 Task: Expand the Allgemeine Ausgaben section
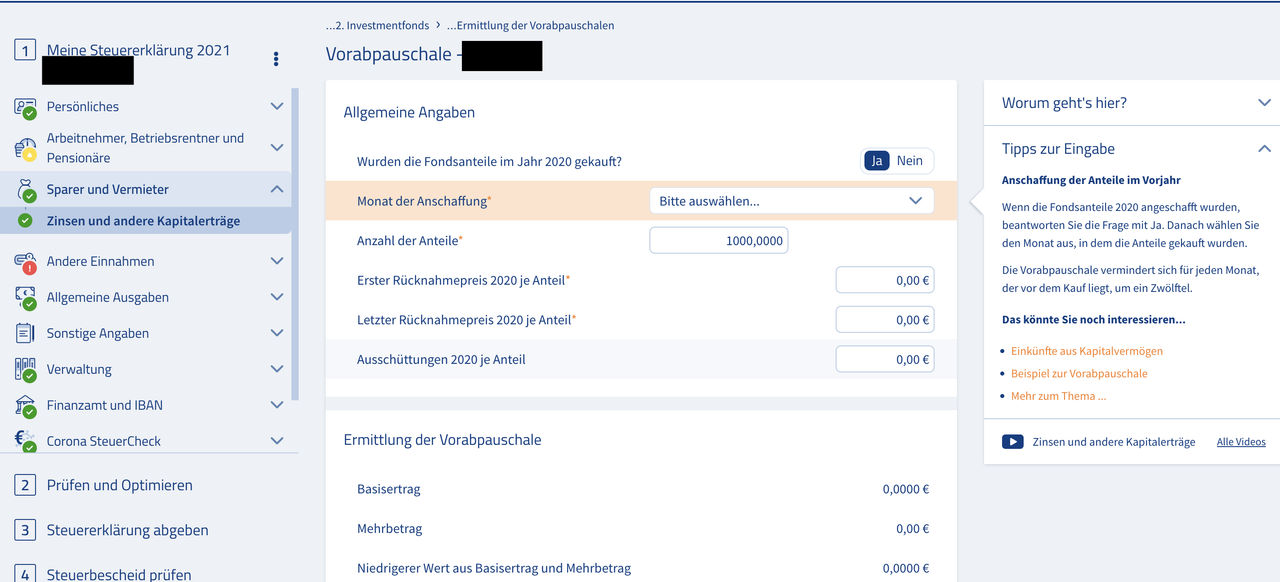click(x=277, y=297)
